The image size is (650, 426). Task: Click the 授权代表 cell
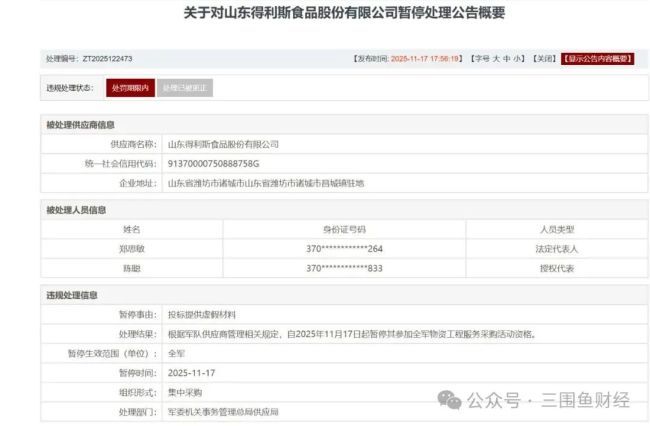click(x=557, y=268)
